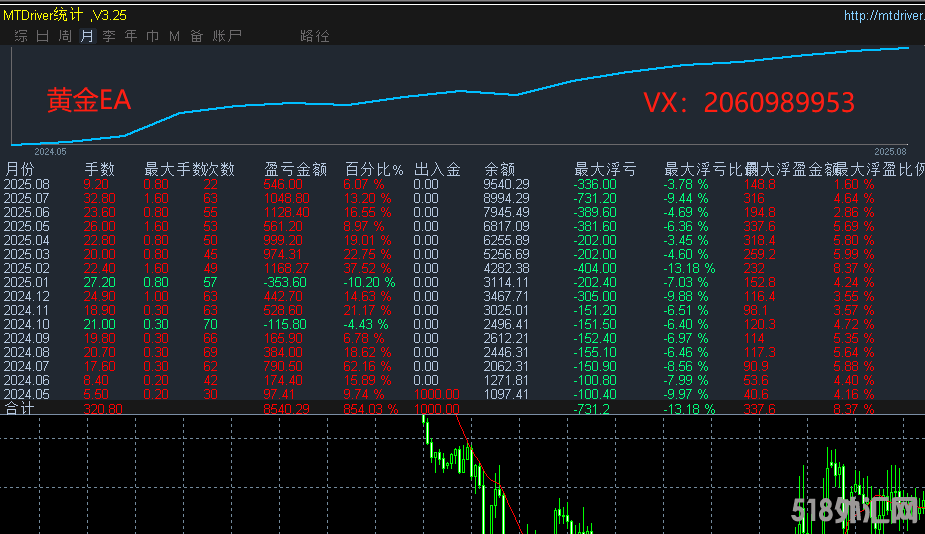The width and height of the screenshot is (925, 534).
Task: Click total lots 320.80
Action: click(103, 408)
